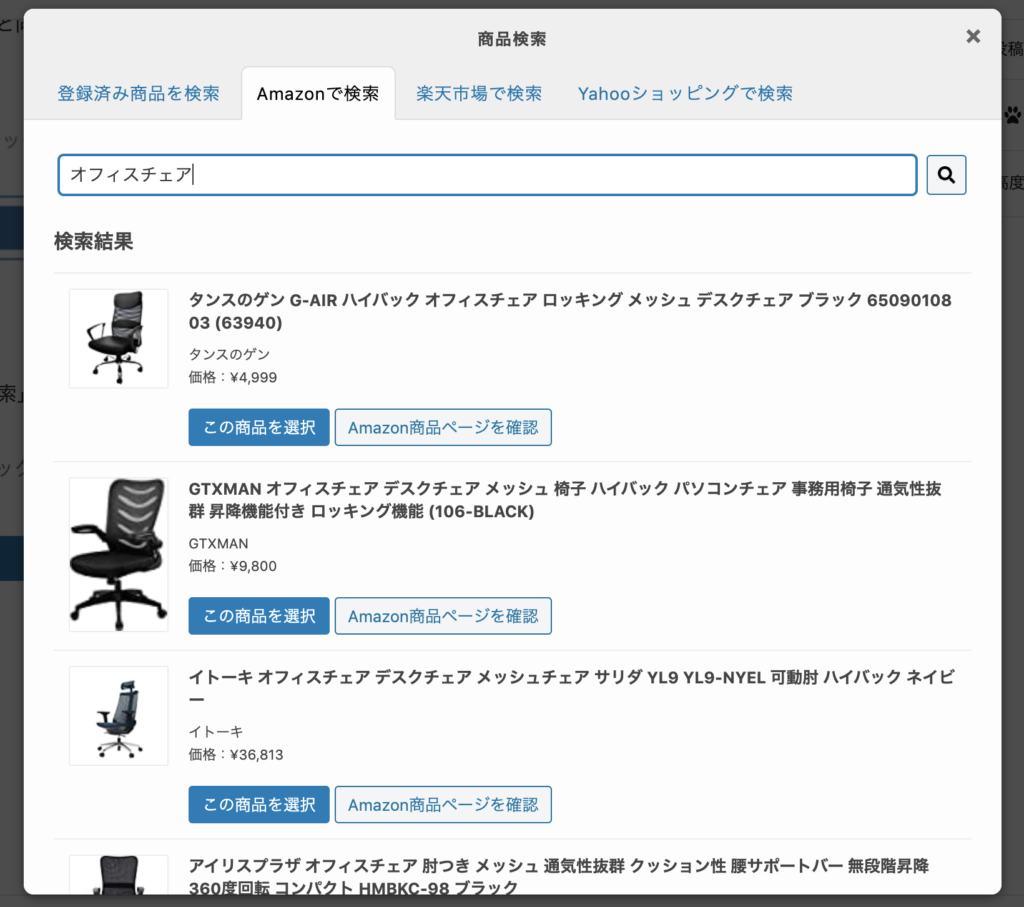Click the イトーキ navy chair thumbnail
The width and height of the screenshot is (1024, 907).
[118, 715]
